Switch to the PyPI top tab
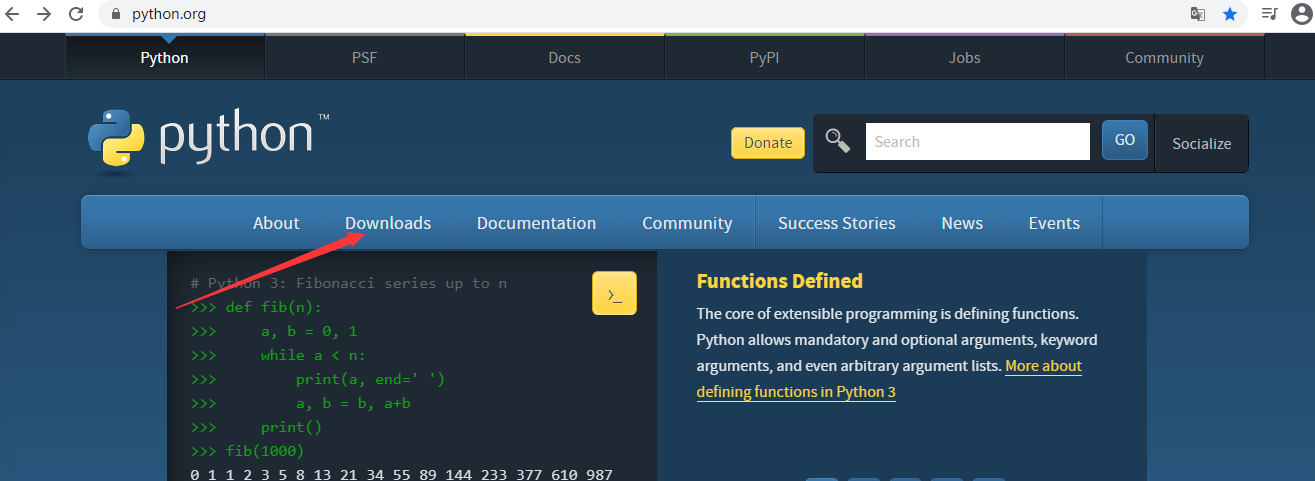This screenshot has height=481, width=1315. point(765,57)
